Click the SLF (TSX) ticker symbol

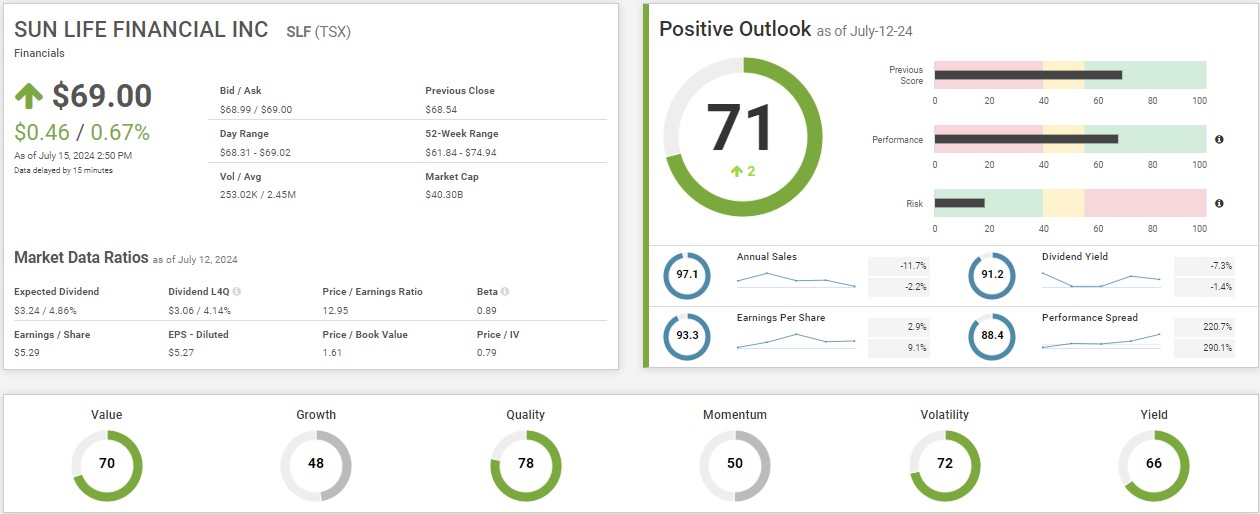(319, 32)
